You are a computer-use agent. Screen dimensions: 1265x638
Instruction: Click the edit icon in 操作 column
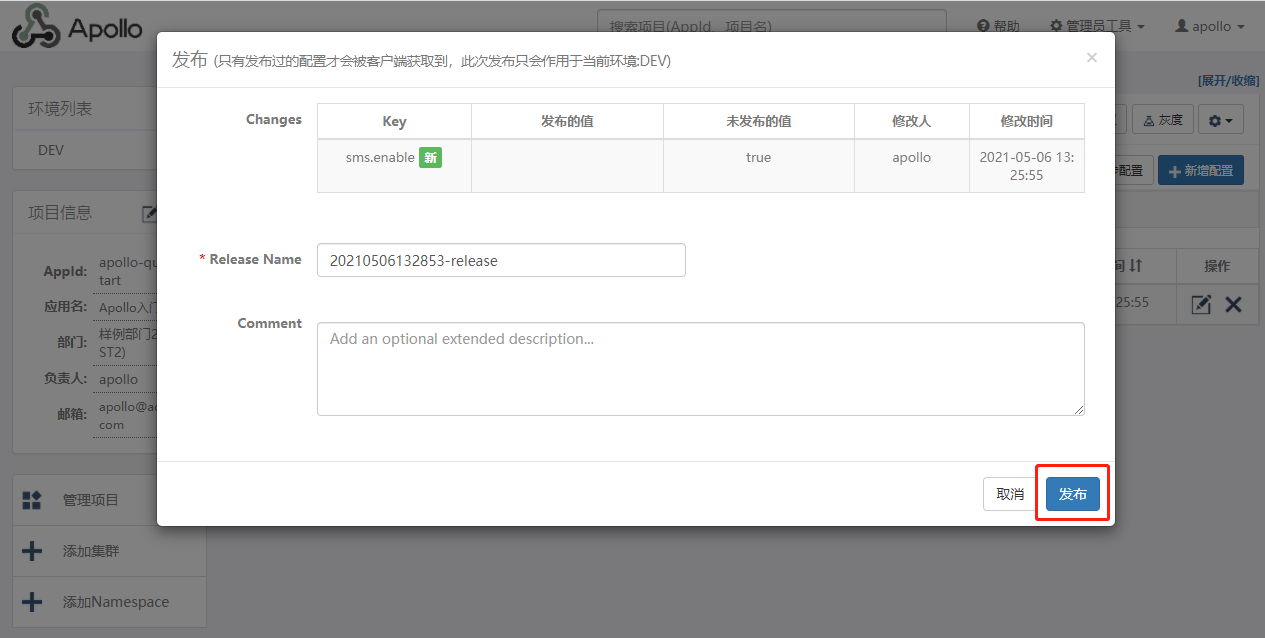[x=1201, y=304]
